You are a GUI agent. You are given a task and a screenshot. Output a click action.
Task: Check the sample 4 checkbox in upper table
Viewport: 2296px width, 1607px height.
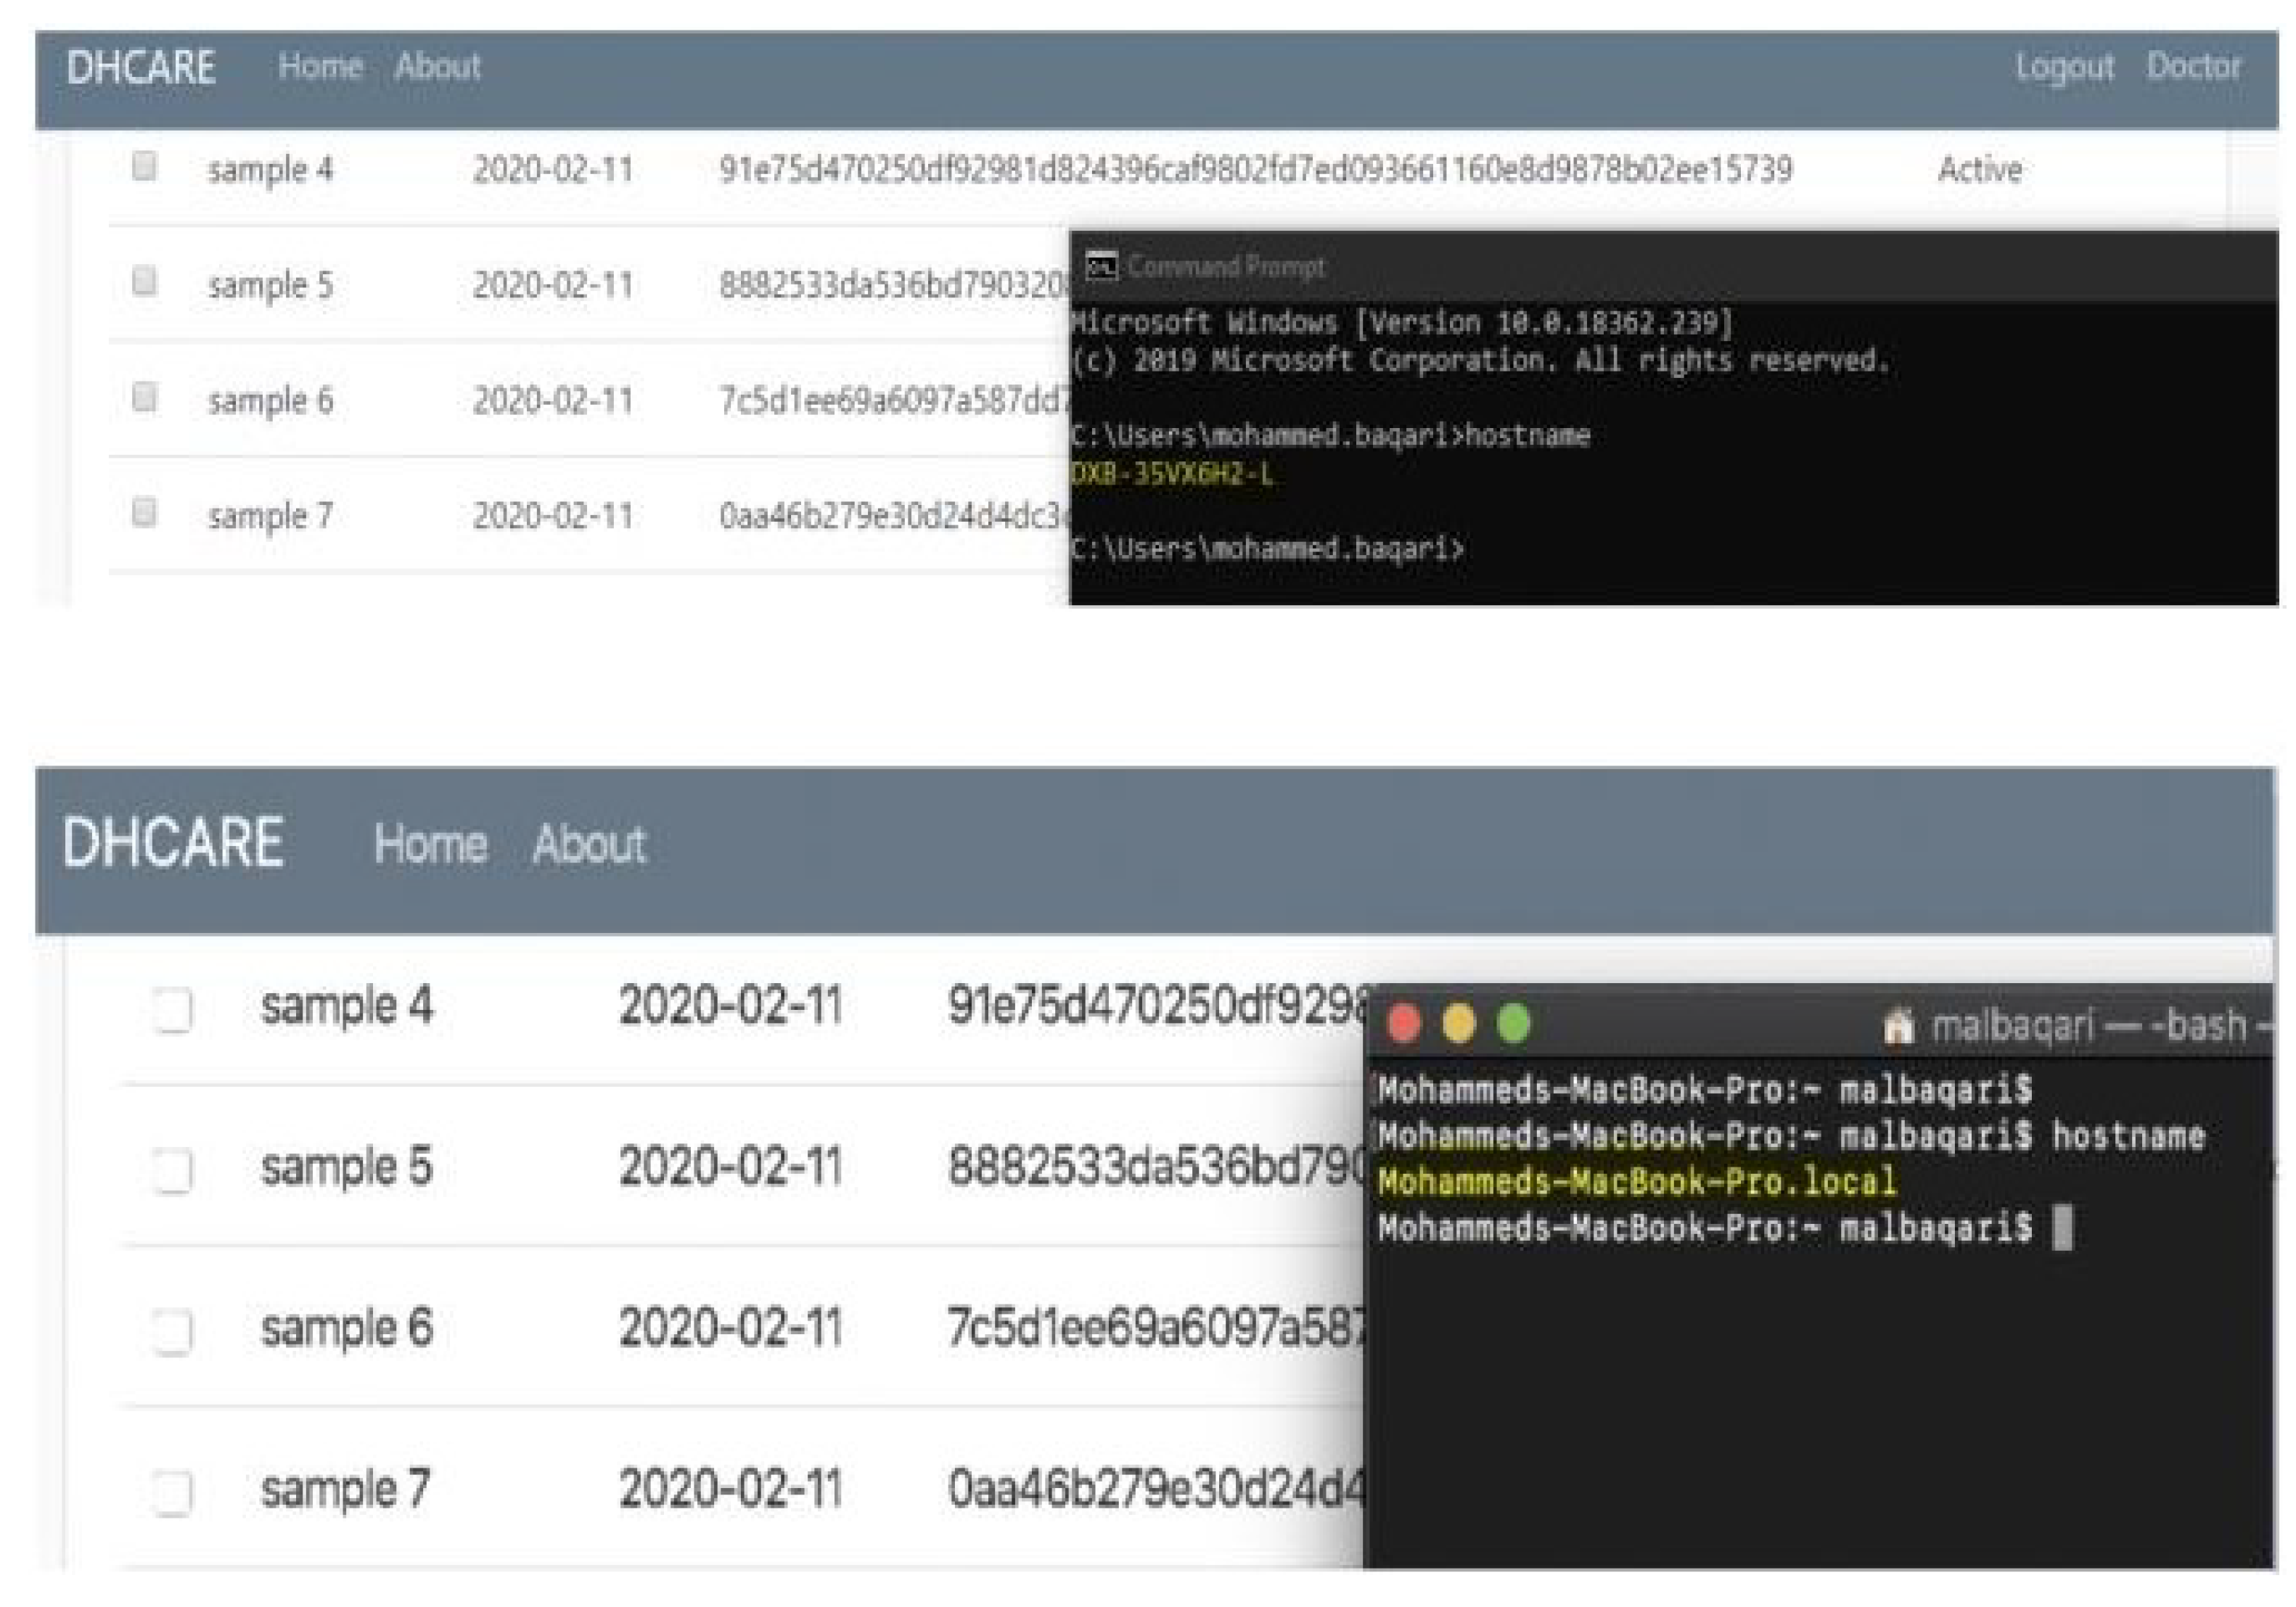[x=145, y=165]
